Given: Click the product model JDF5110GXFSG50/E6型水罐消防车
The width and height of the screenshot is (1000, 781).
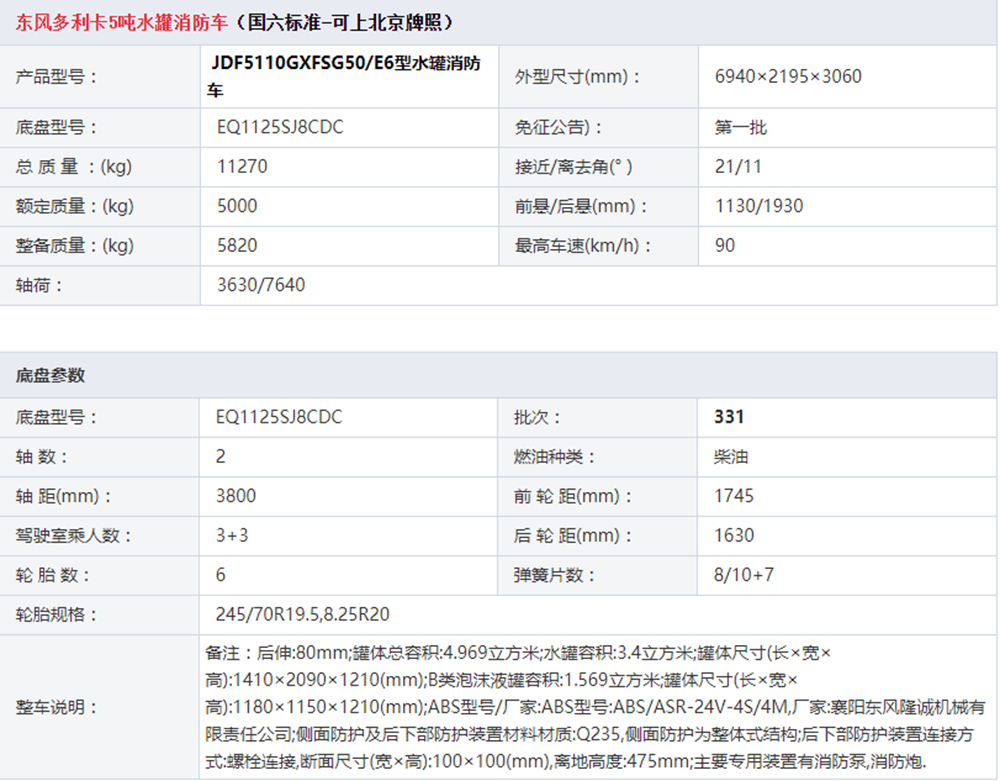Looking at the screenshot, I should point(343,77).
